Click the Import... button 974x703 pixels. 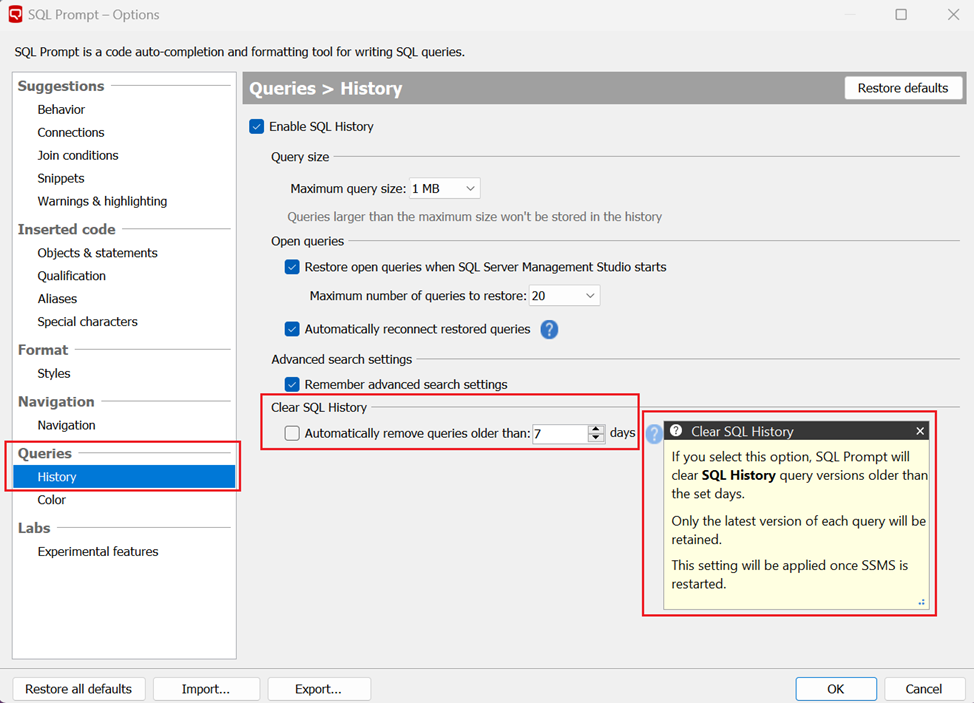coord(206,689)
